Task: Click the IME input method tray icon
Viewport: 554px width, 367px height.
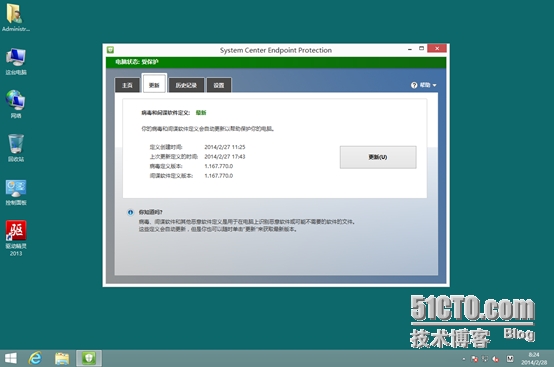Action: 510,359
